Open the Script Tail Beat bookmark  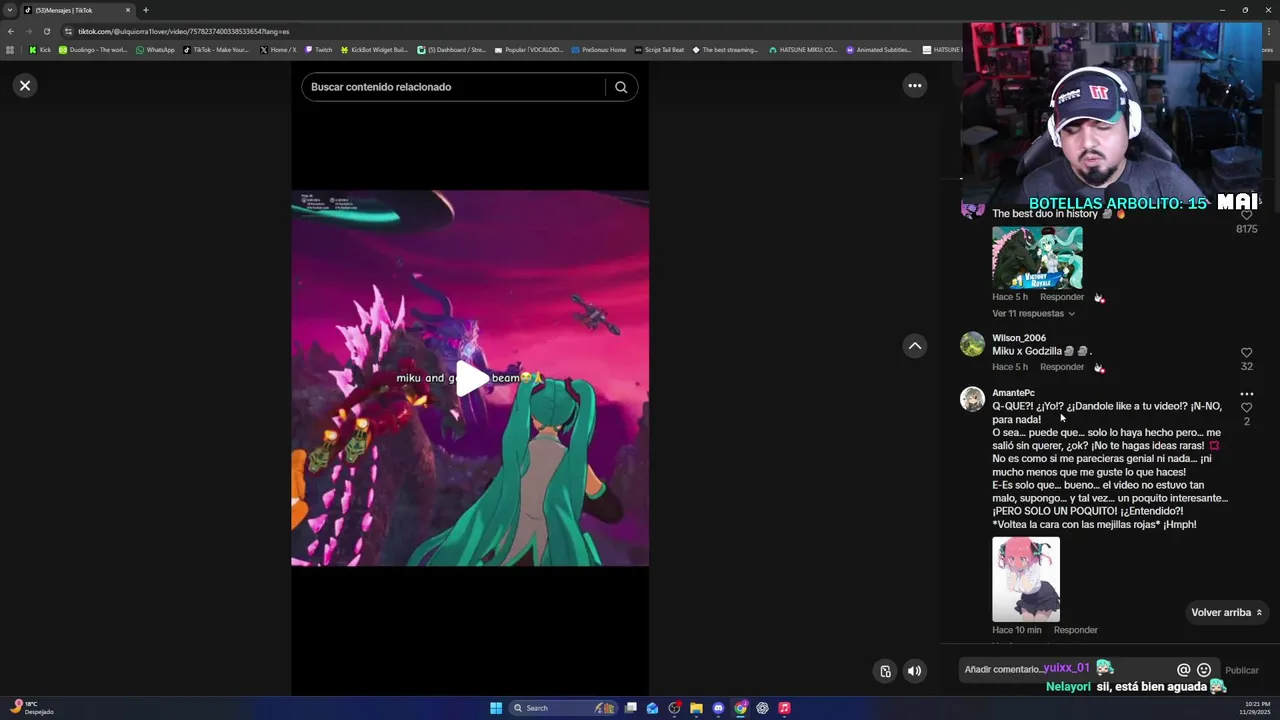659,49
